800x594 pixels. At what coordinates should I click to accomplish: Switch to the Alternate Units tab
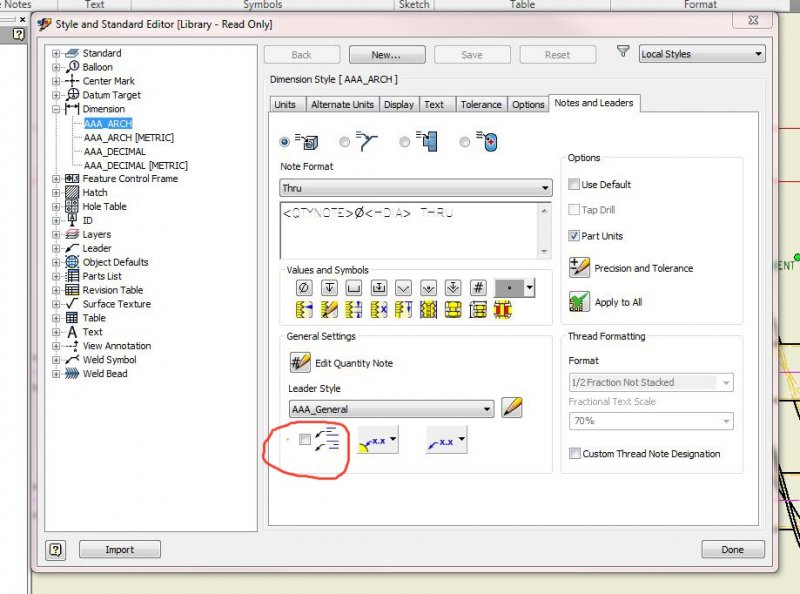point(342,104)
